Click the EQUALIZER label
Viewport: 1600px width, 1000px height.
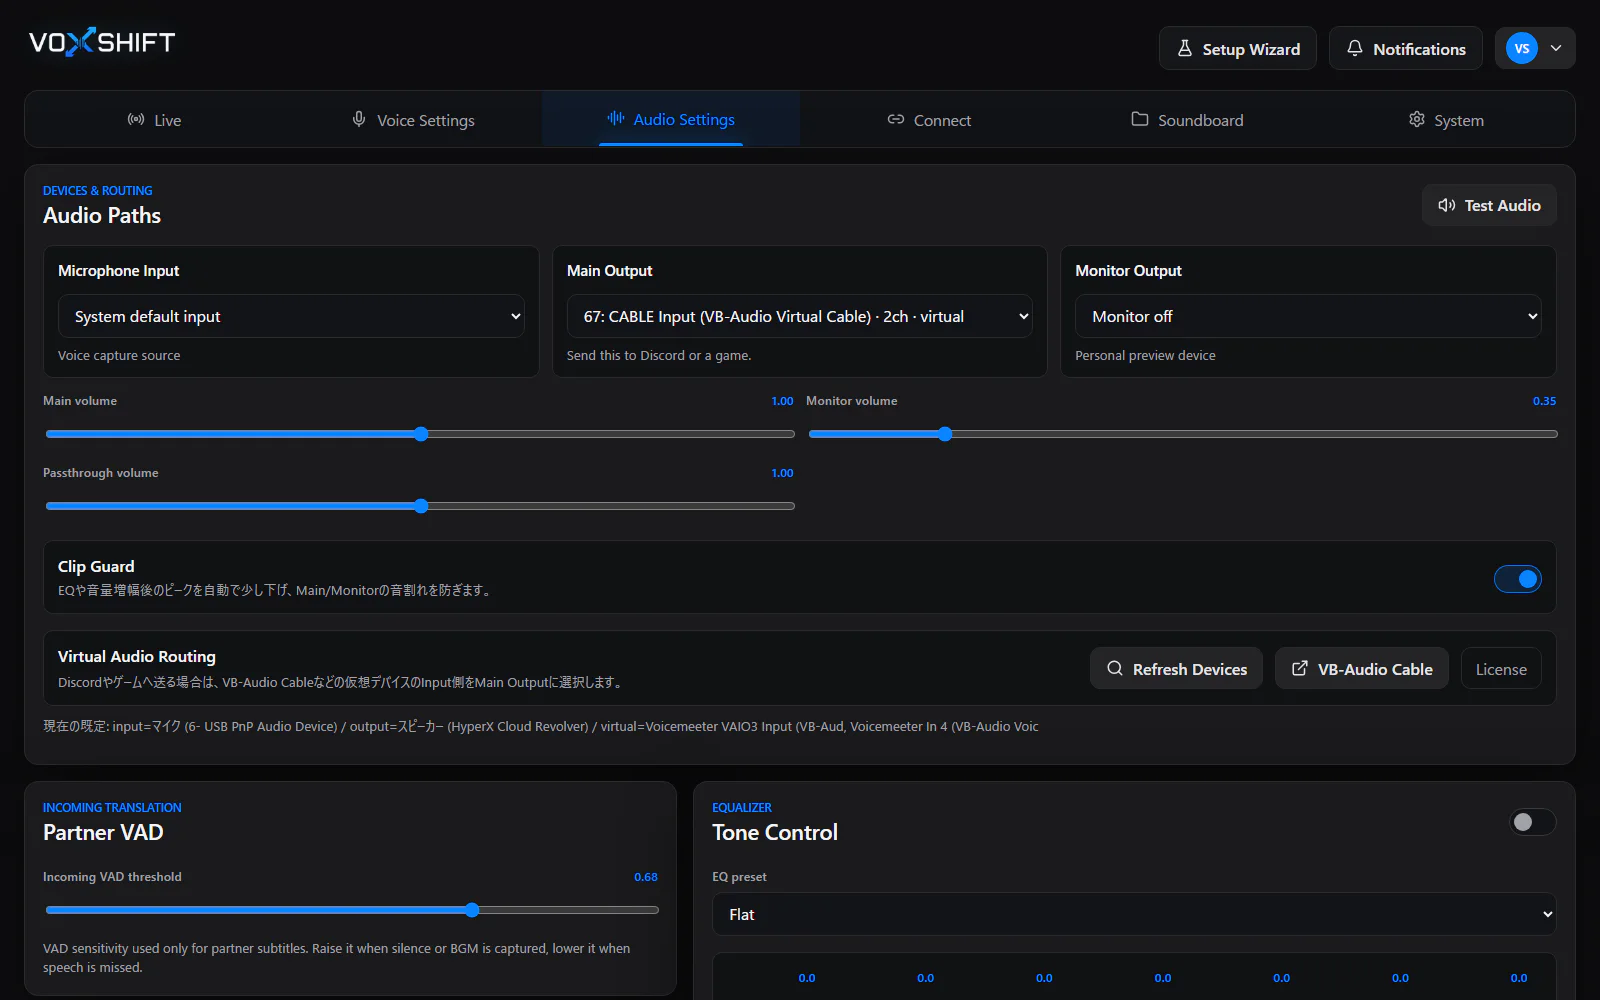click(742, 807)
